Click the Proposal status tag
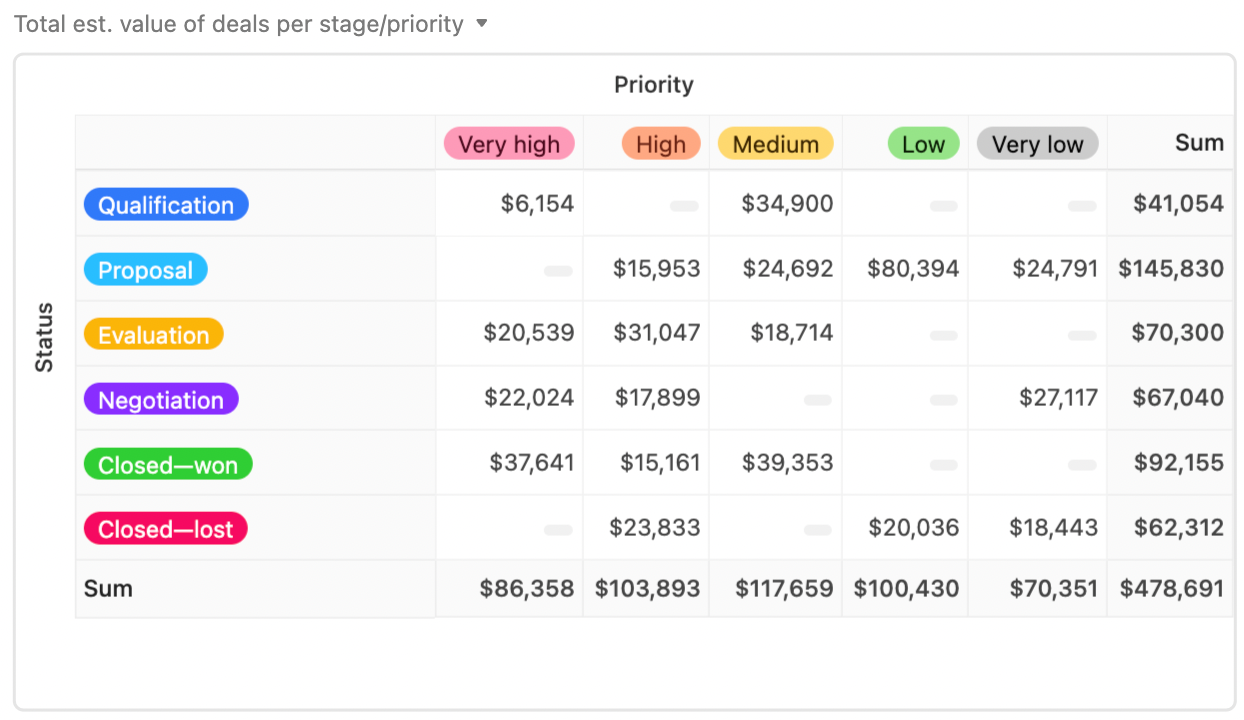 (x=146, y=270)
